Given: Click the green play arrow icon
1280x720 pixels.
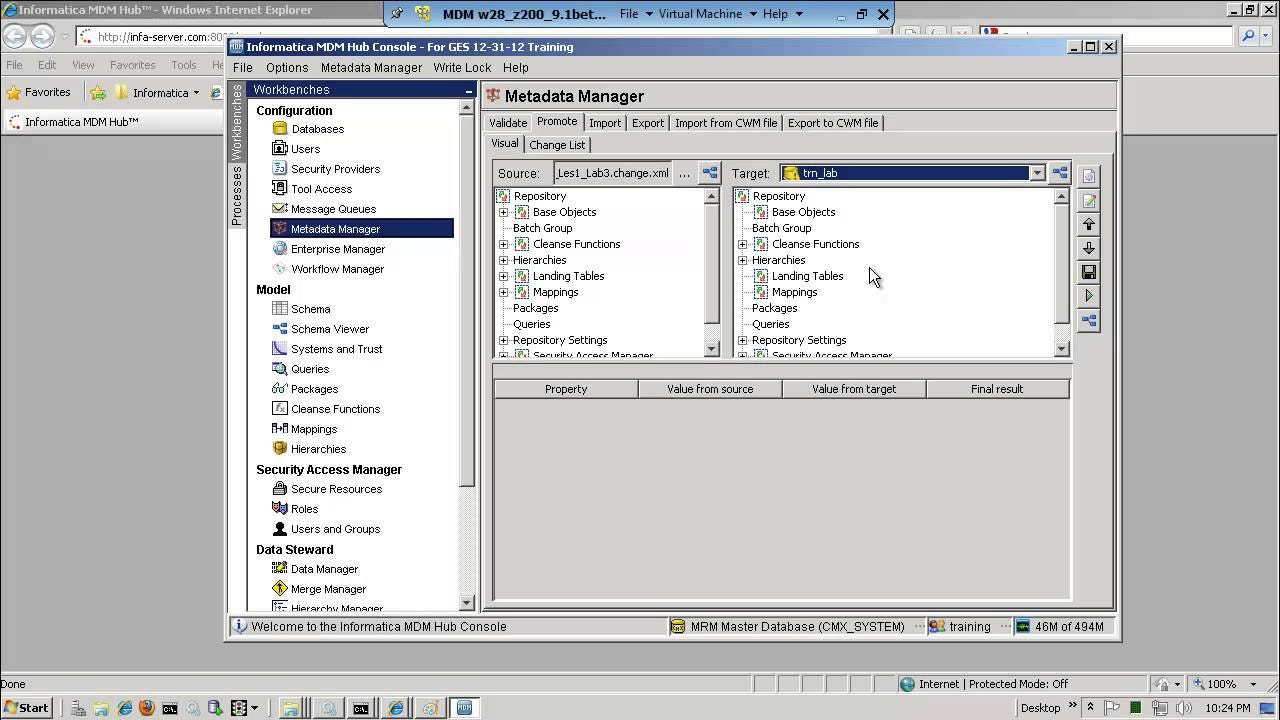Looking at the screenshot, I should click(x=1089, y=296).
